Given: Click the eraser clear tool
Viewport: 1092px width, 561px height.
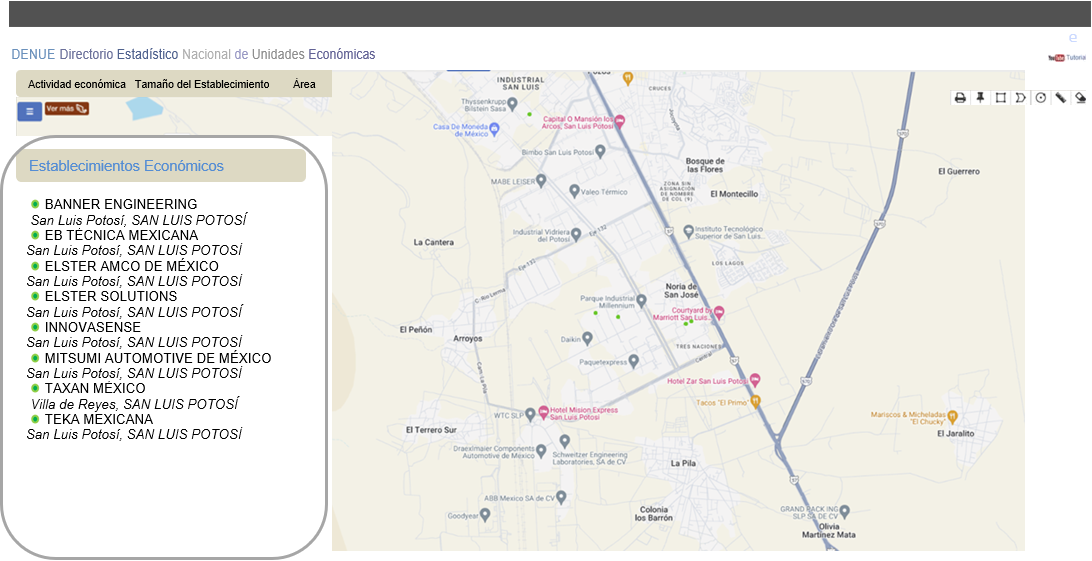Looking at the screenshot, I should coord(1080,97).
